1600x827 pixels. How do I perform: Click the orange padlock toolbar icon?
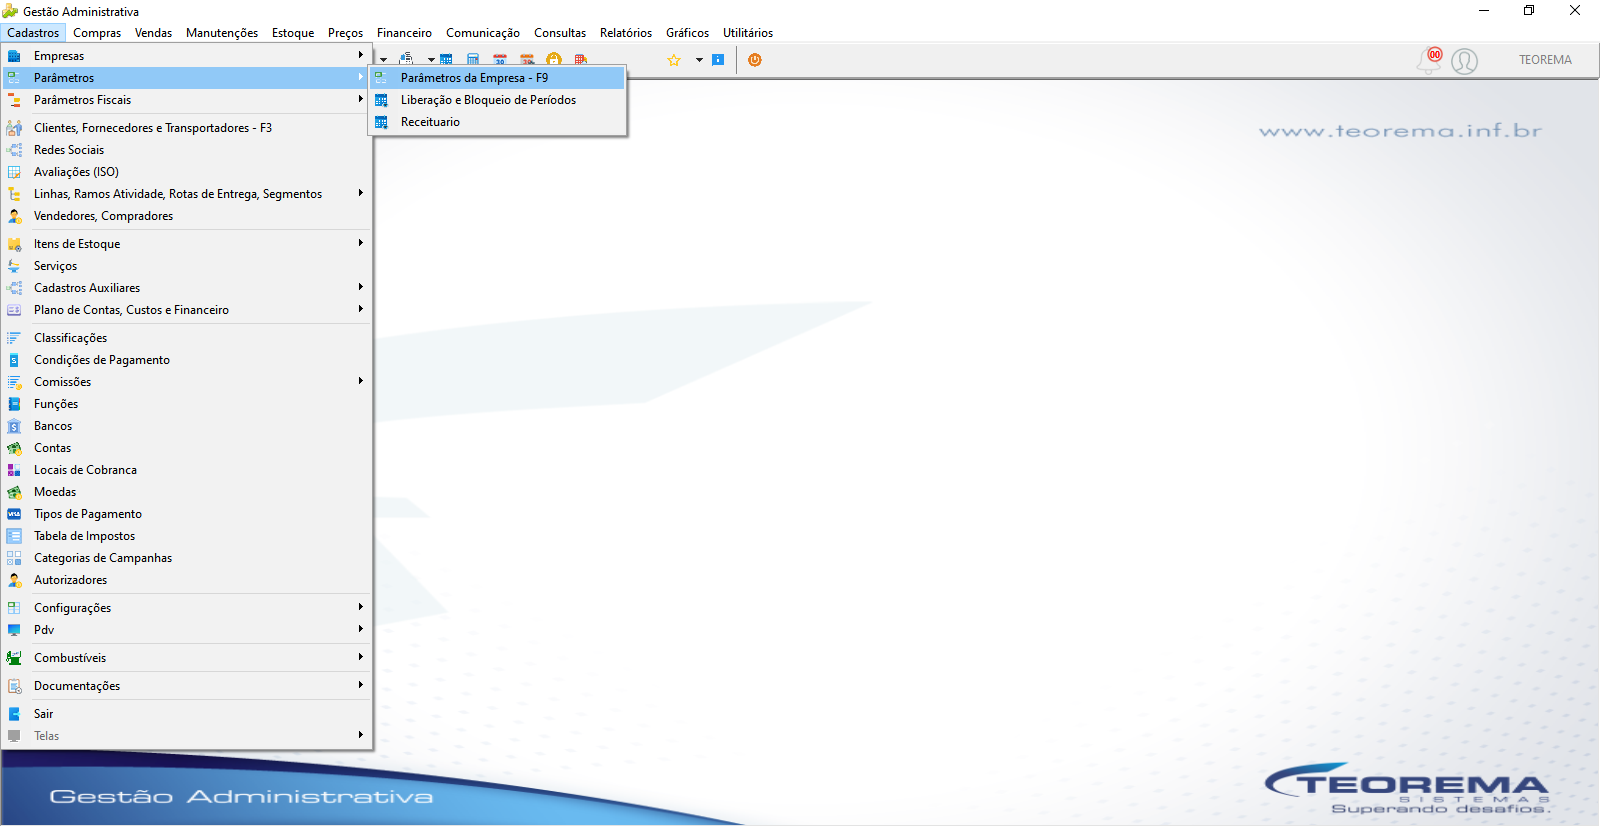click(x=554, y=60)
